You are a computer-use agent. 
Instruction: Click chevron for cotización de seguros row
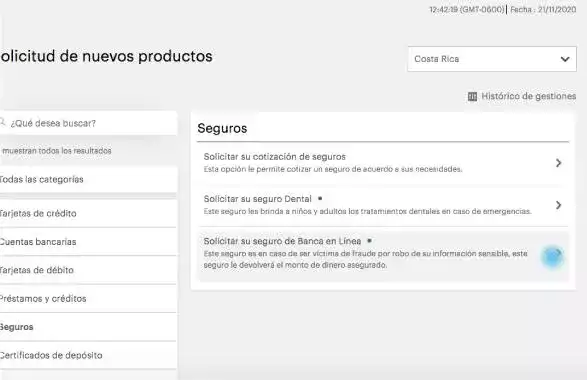[x=559, y=163]
